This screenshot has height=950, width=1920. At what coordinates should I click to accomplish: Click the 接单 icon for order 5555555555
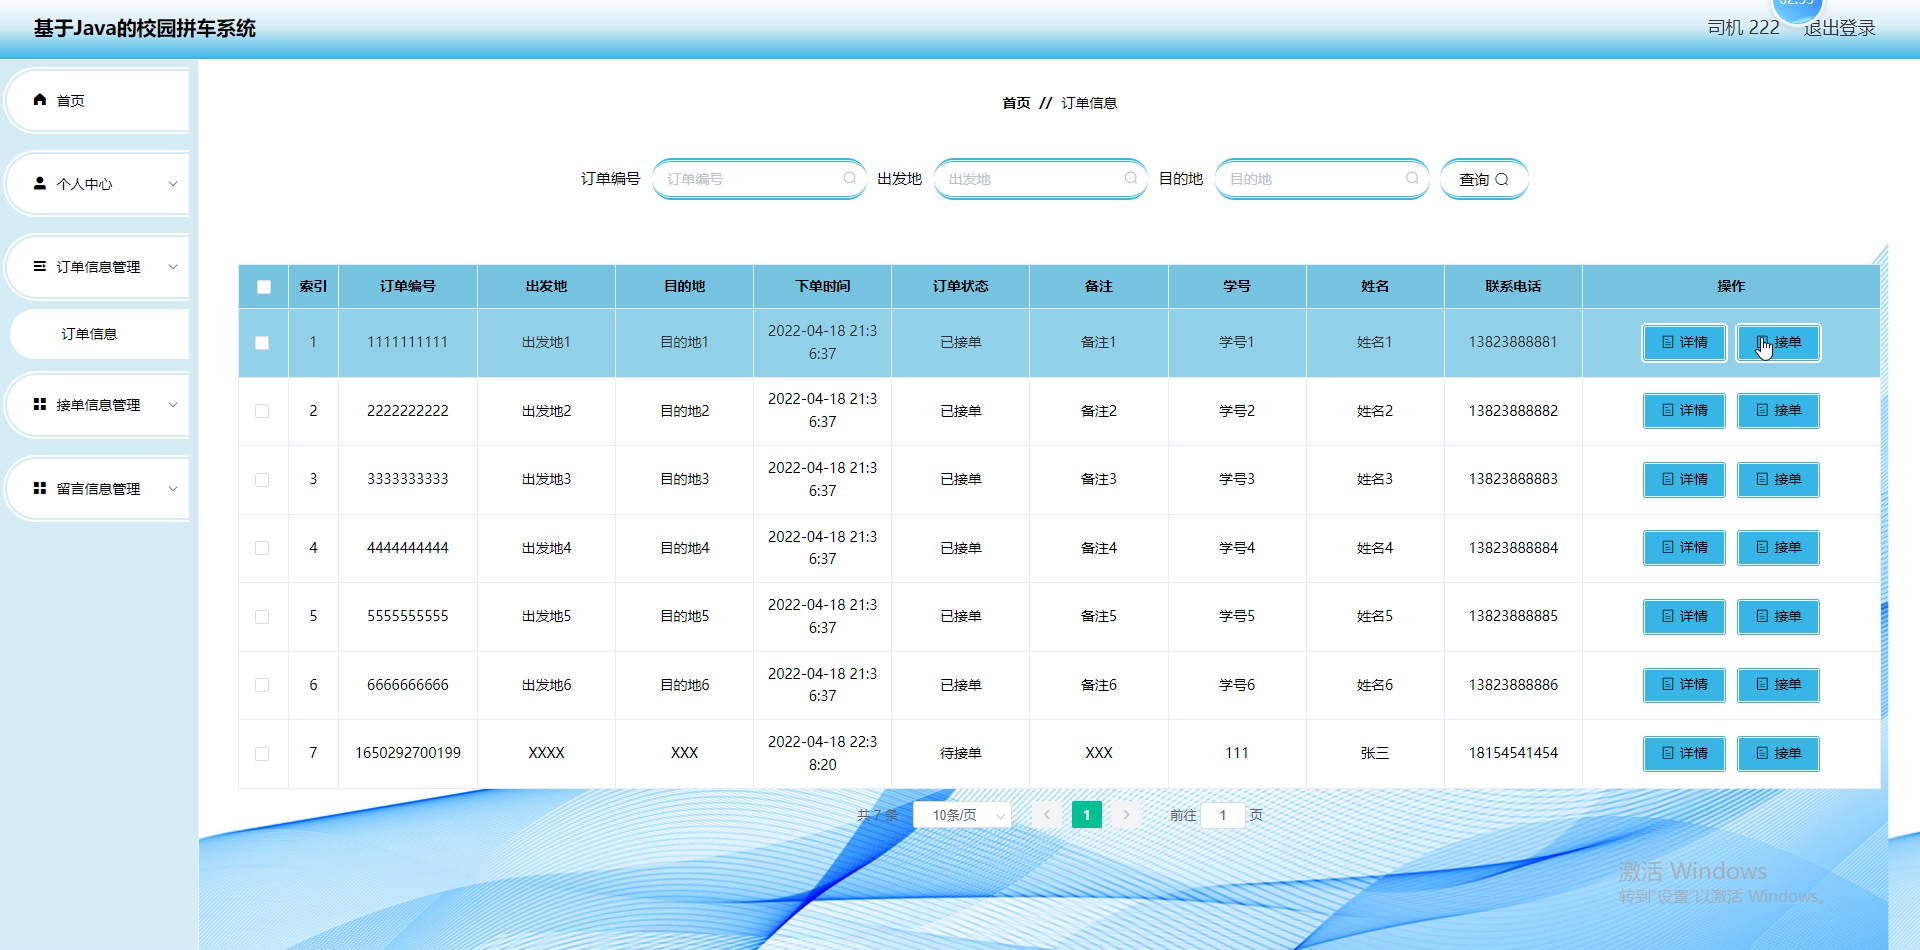(1762, 616)
